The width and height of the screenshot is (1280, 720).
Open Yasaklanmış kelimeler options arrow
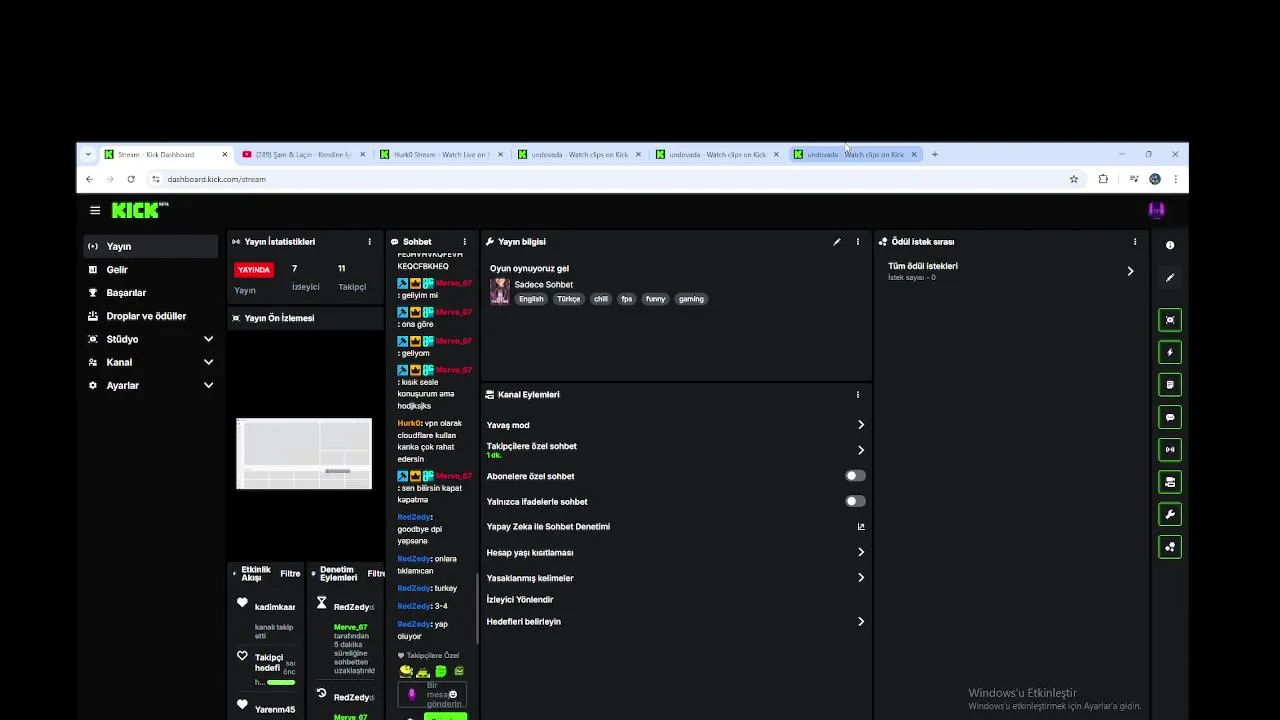pyautogui.click(x=860, y=578)
